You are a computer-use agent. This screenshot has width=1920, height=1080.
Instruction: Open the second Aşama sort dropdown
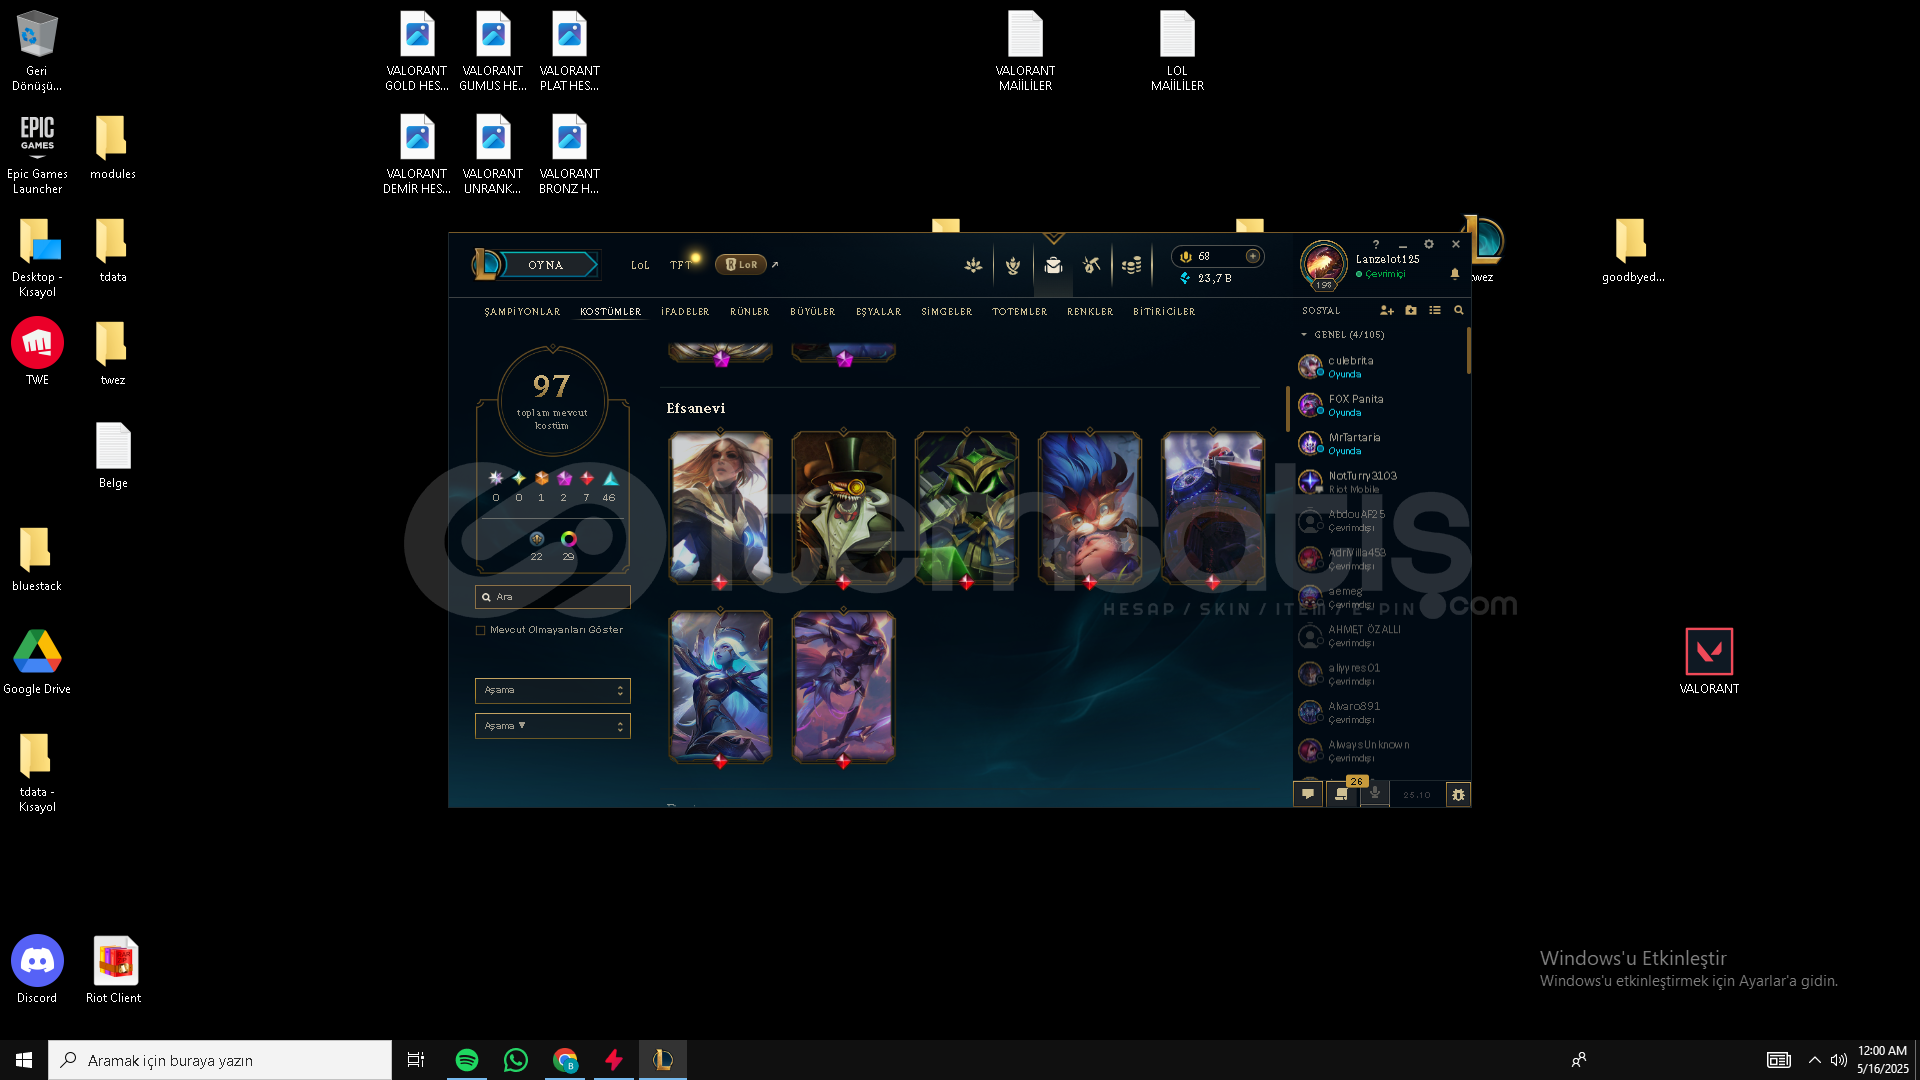point(552,726)
